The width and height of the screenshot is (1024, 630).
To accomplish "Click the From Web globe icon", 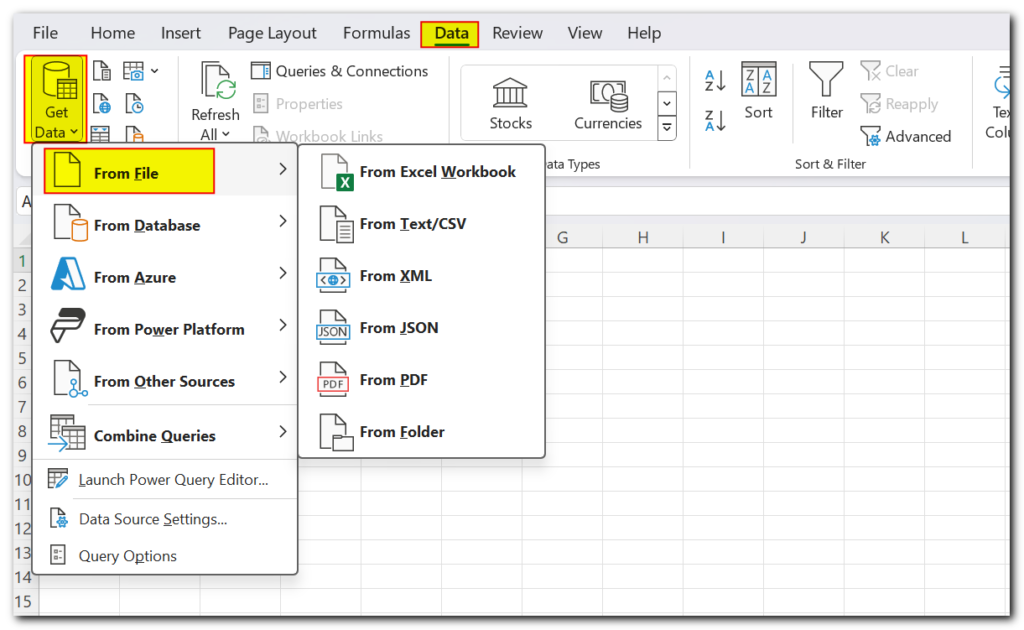I will tap(102, 103).
